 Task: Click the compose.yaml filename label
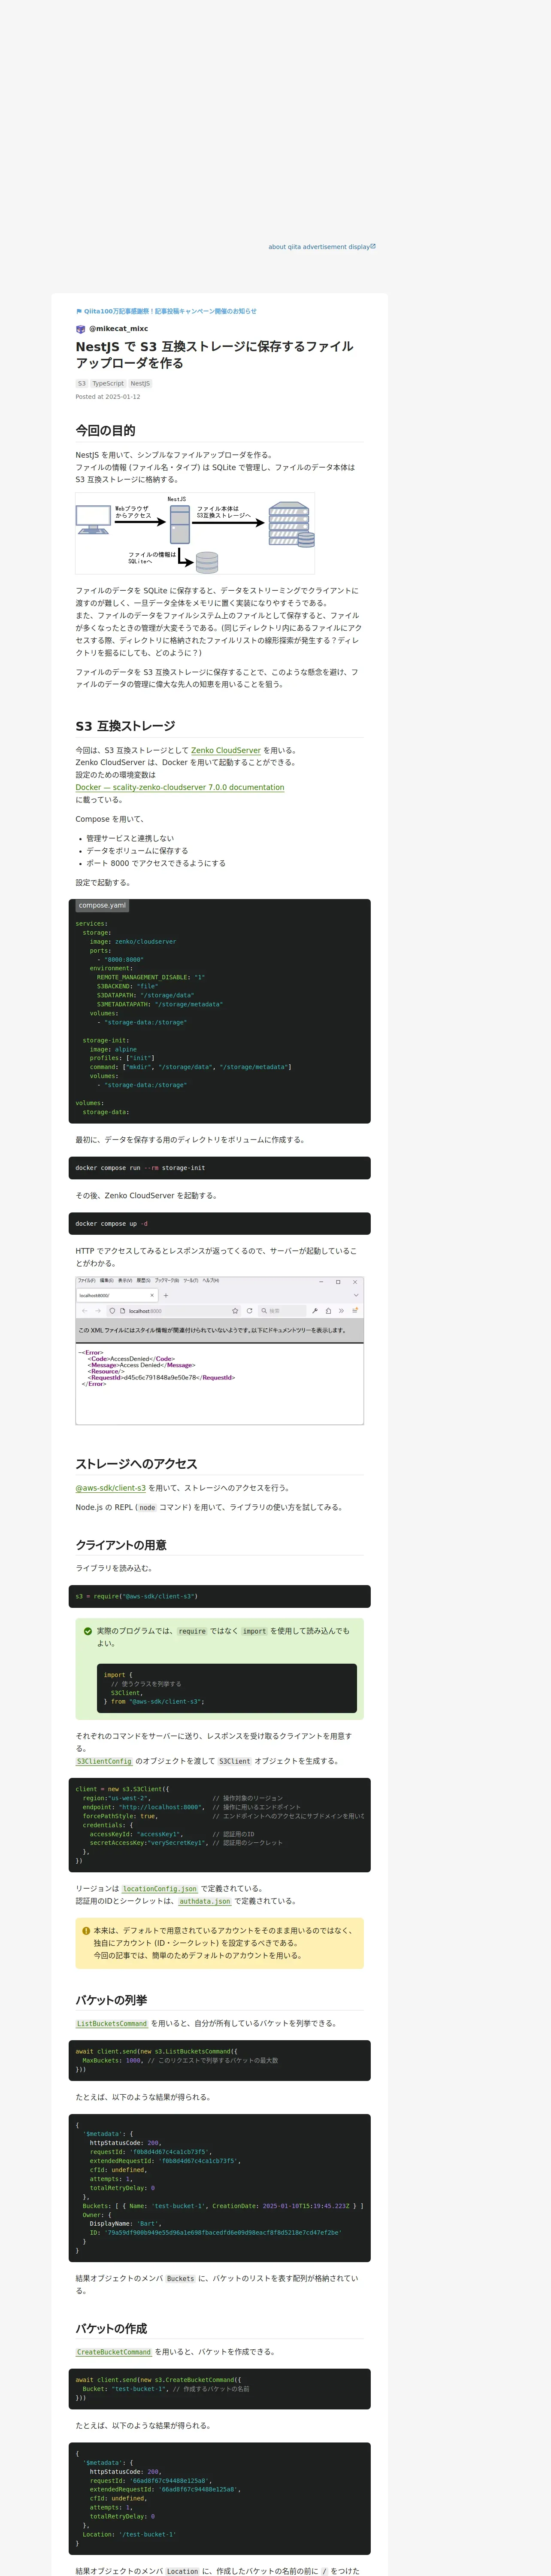click(102, 906)
